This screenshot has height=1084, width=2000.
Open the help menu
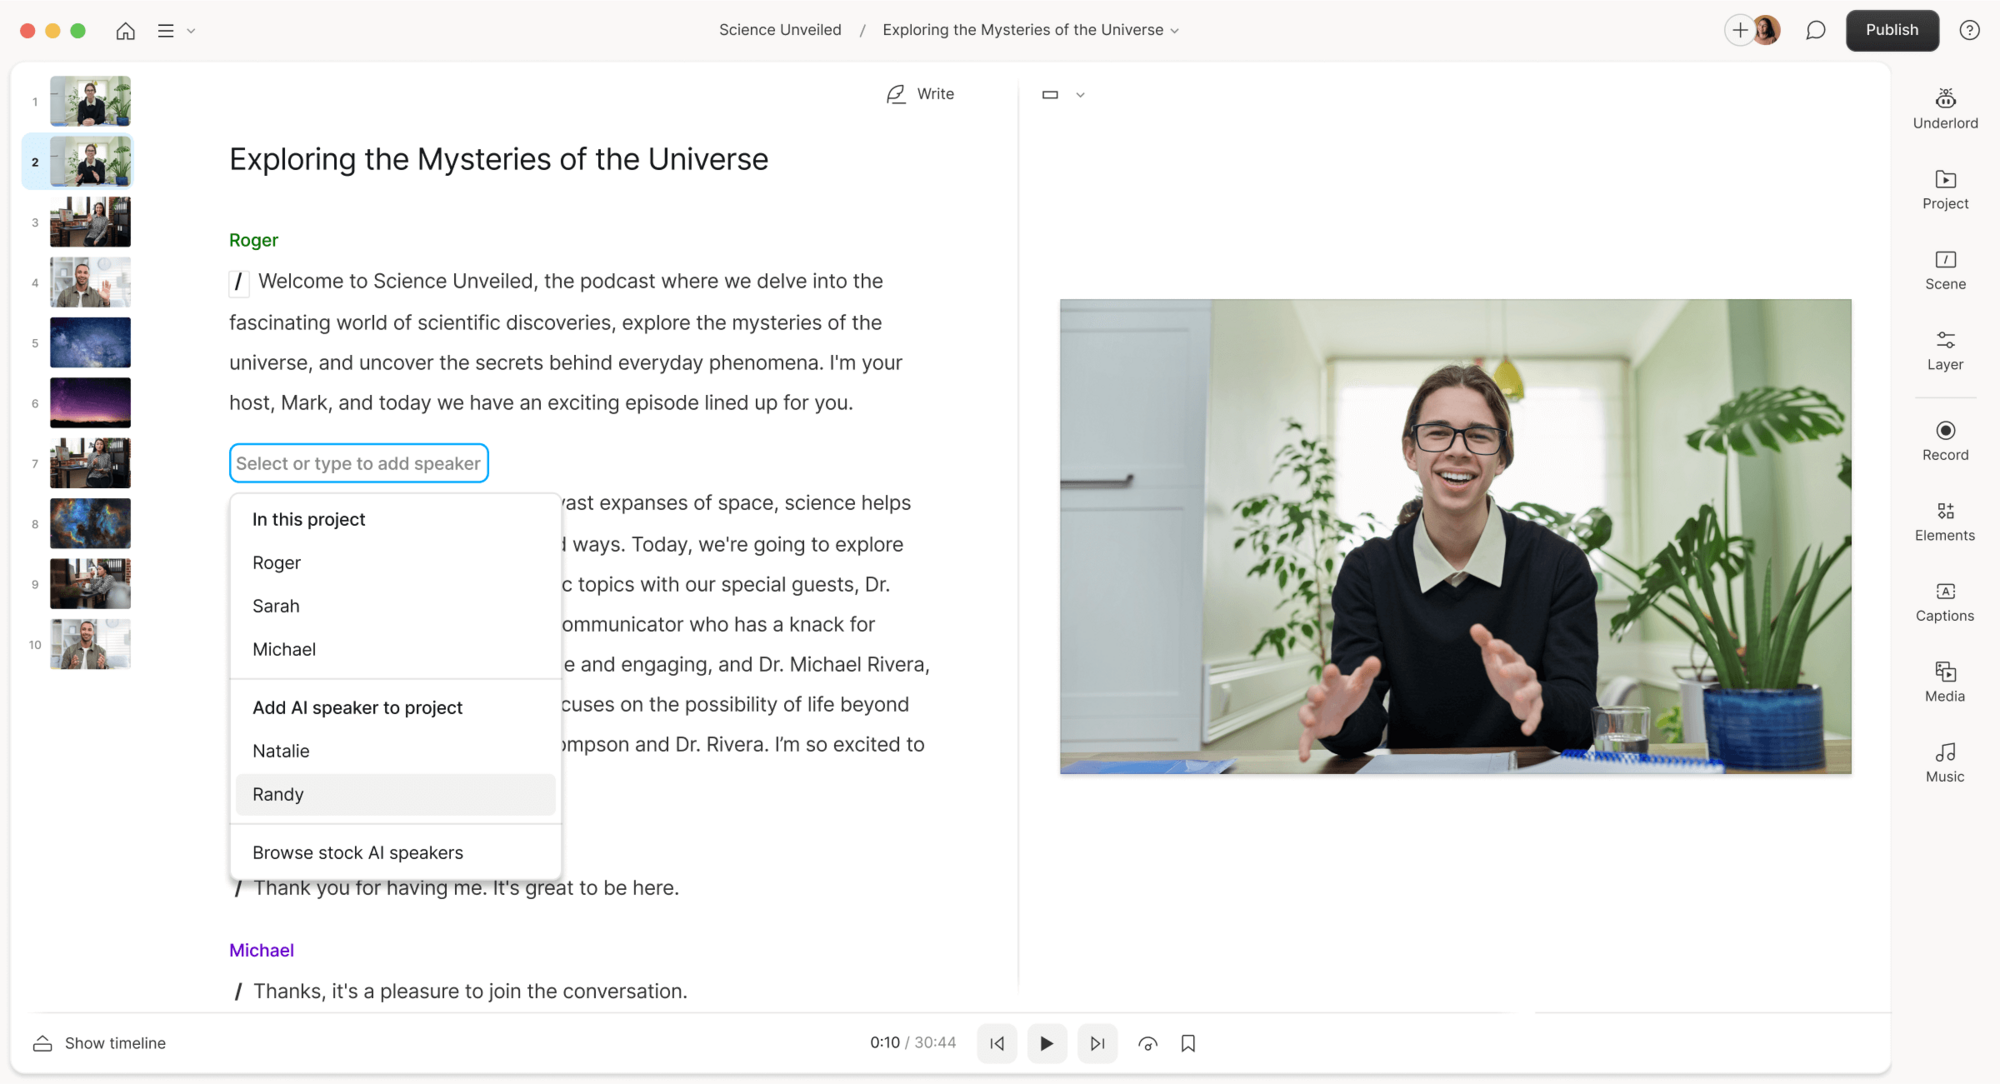1970,30
